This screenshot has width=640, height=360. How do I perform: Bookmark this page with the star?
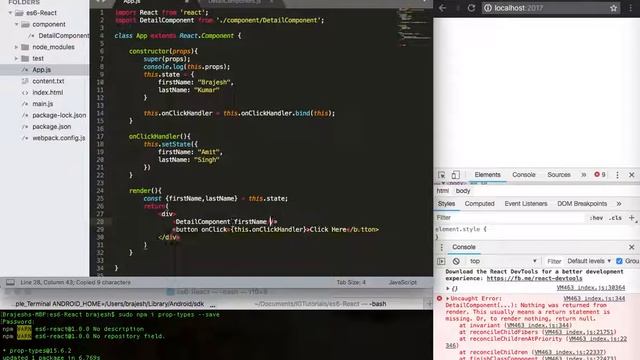(613, 8)
